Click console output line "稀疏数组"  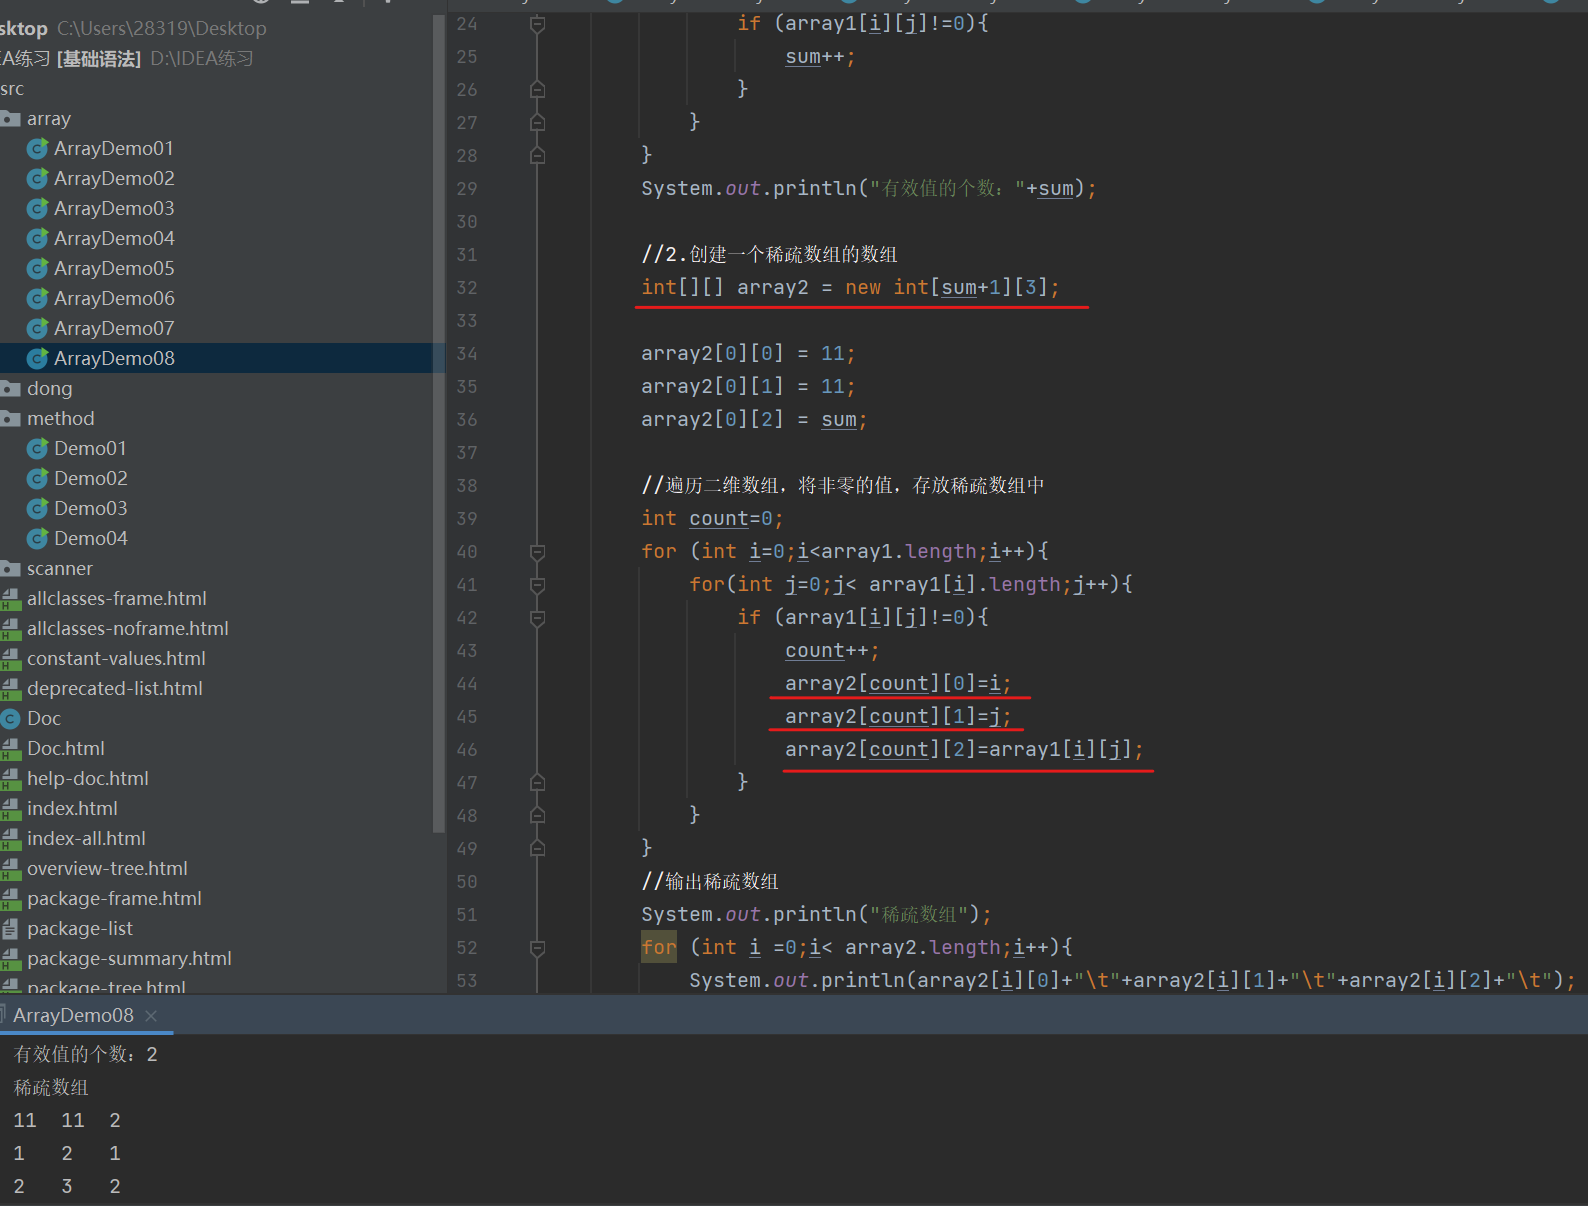coord(51,1088)
